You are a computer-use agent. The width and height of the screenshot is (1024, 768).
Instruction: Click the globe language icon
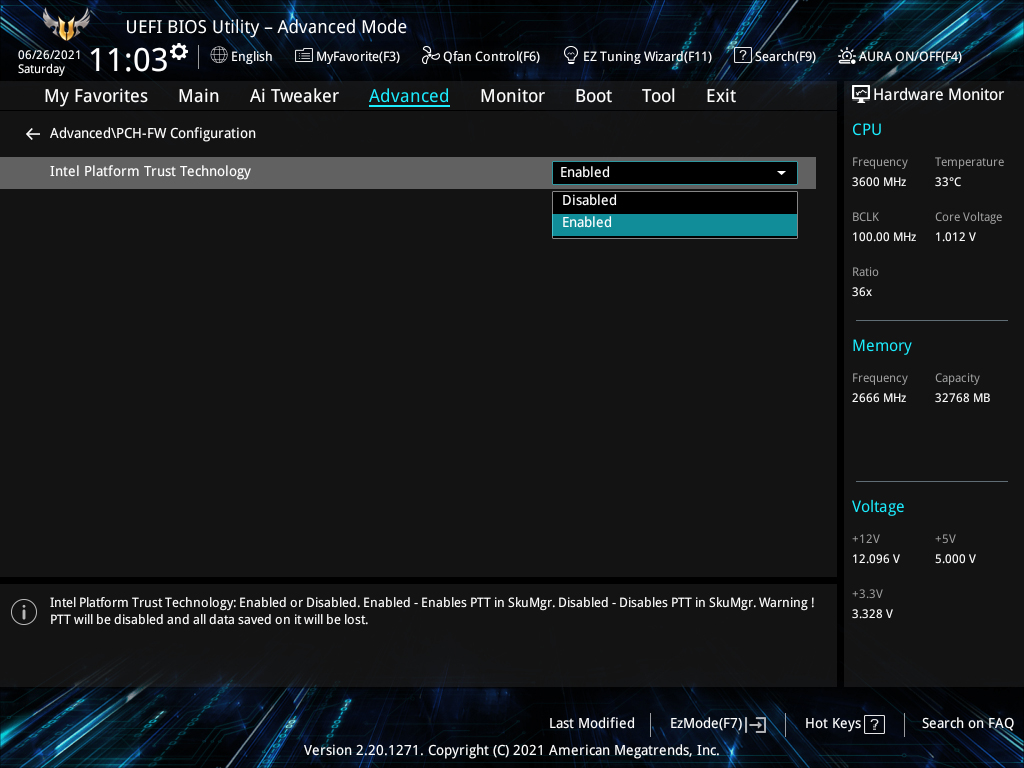click(x=219, y=56)
